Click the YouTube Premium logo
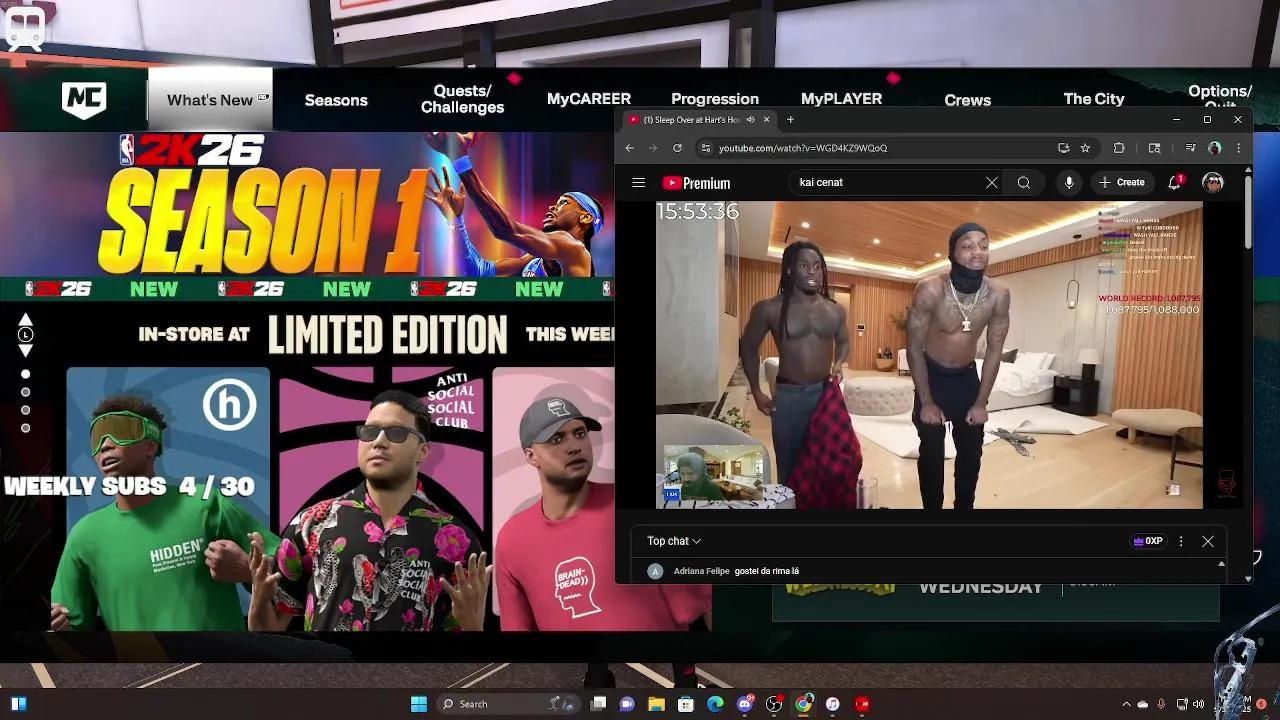This screenshot has width=1280, height=720. point(696,183)
